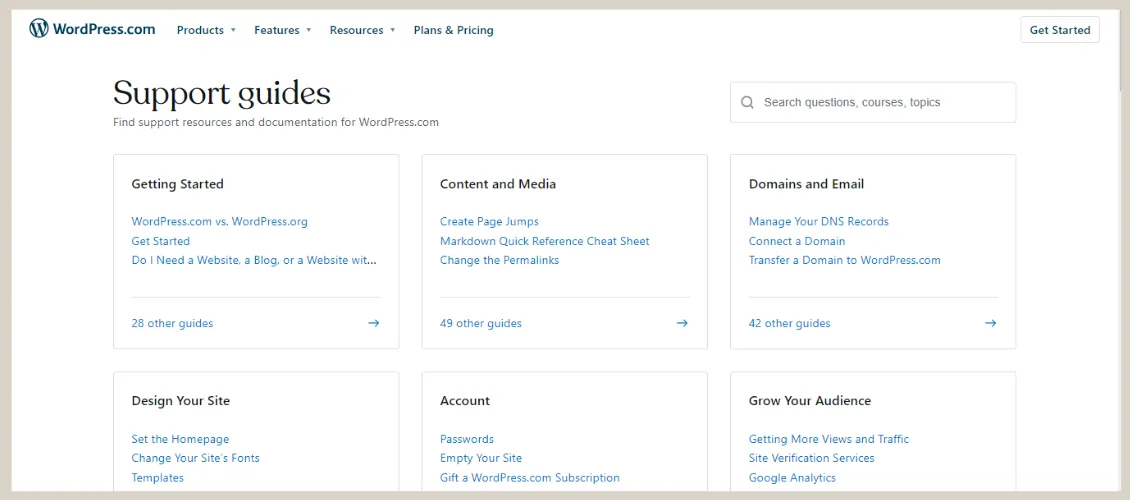Open Change the Permalinks guide
This screenshot has width=1130, height=500.
pyautogui.click(x=499, y=260)
